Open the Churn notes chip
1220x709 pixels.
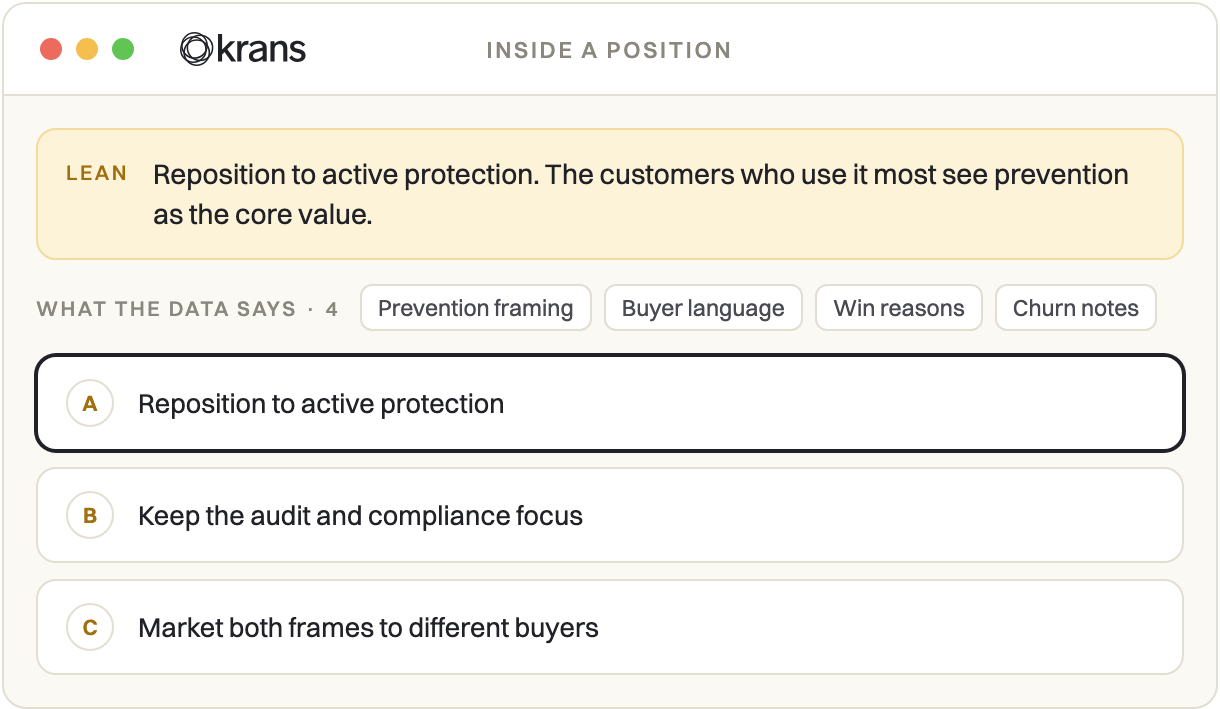[x=1075, y=308]
